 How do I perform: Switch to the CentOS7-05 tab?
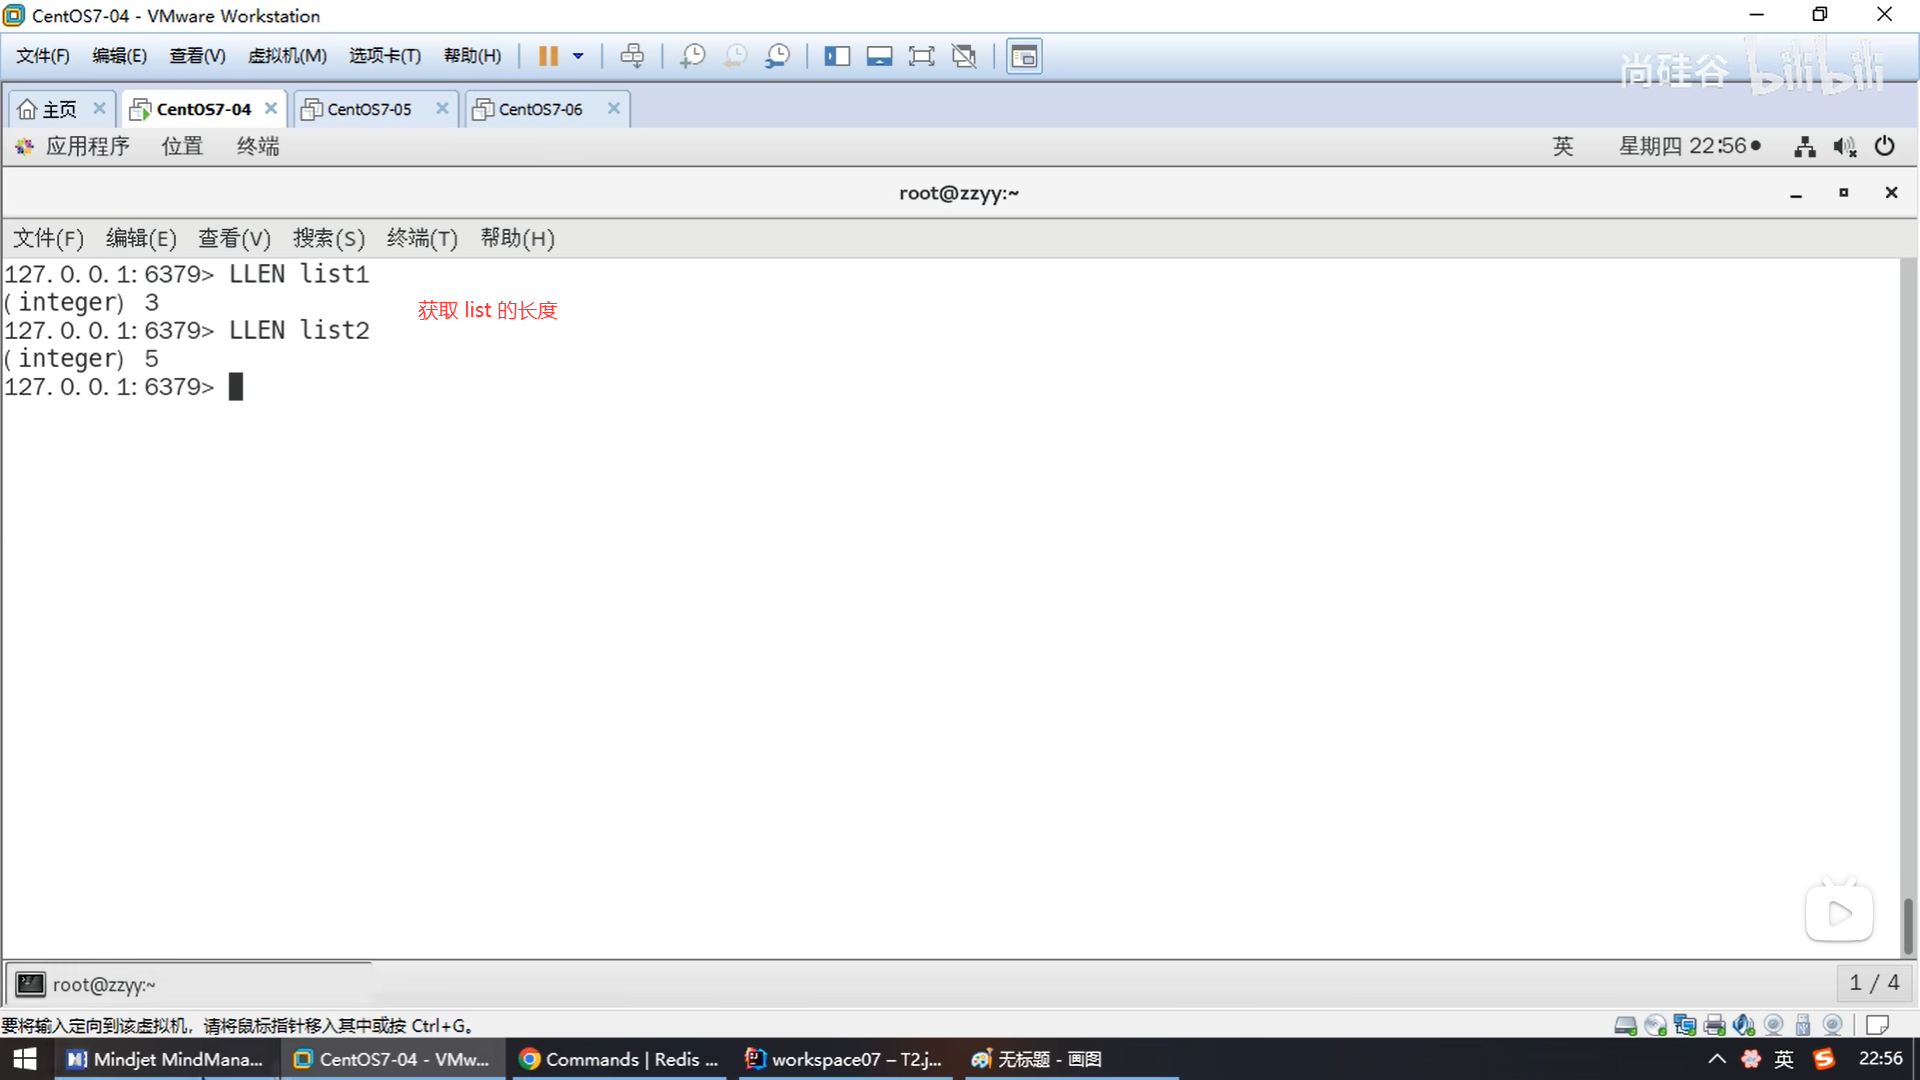(x=369, y=109)
